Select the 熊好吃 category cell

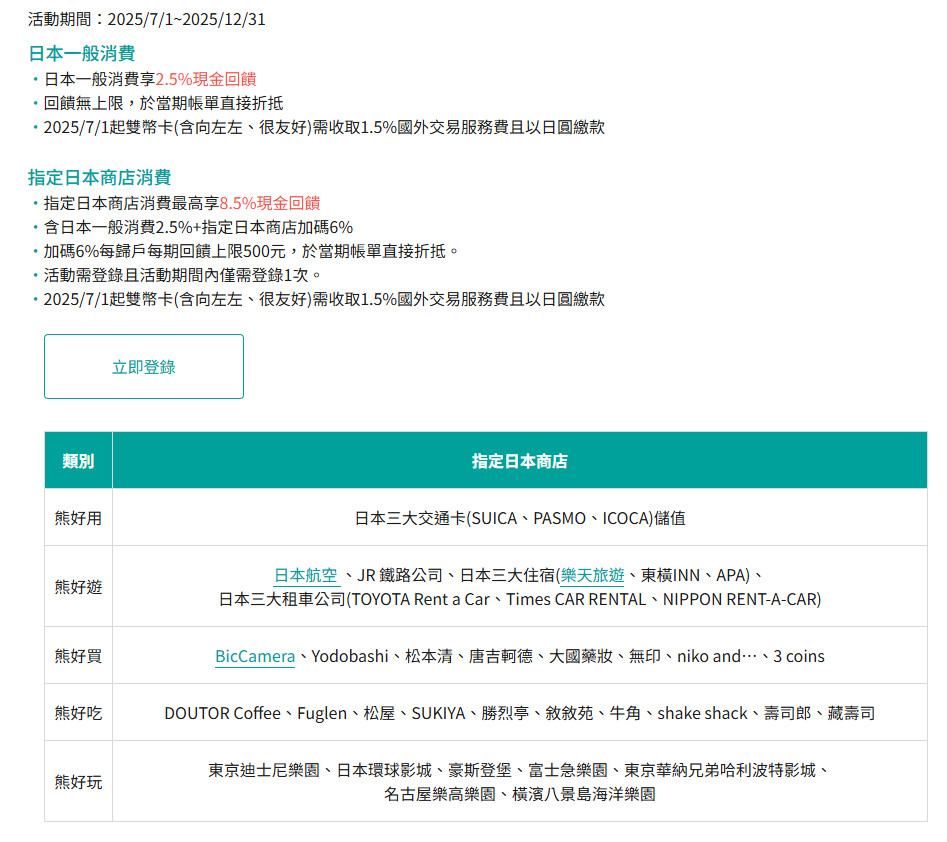pos(78,713)
